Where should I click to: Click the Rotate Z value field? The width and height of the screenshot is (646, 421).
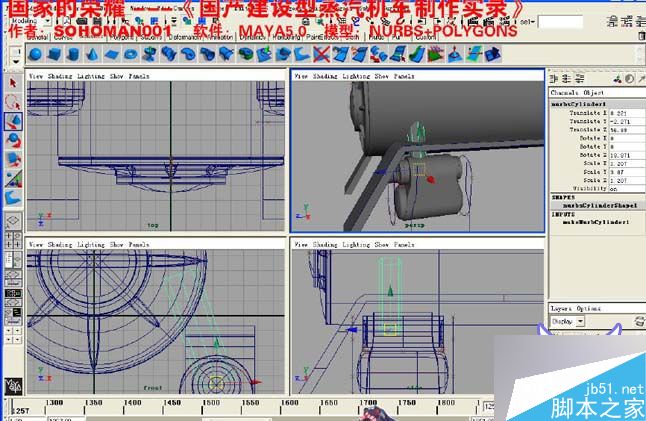point(627,155)
